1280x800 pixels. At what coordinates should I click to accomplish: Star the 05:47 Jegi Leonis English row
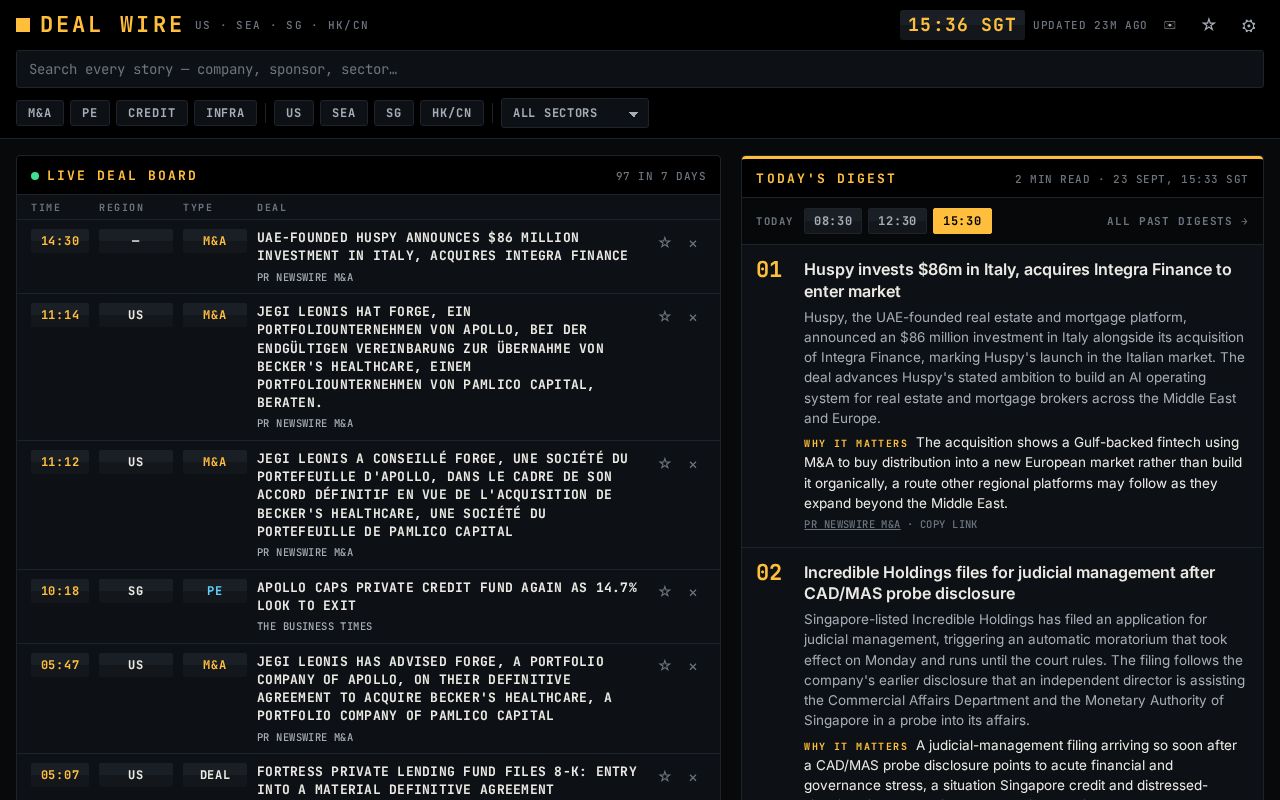tap(664, 665)
